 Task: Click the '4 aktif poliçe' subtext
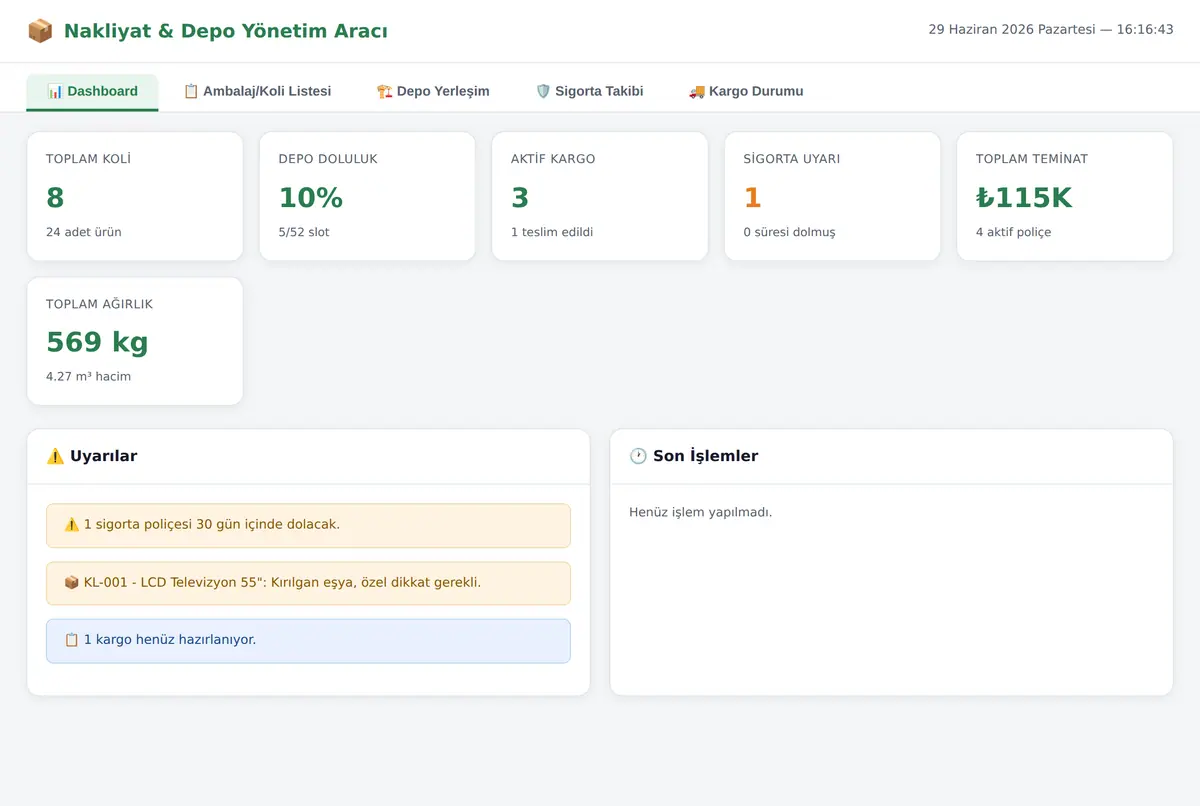[x=1013, y=232]
